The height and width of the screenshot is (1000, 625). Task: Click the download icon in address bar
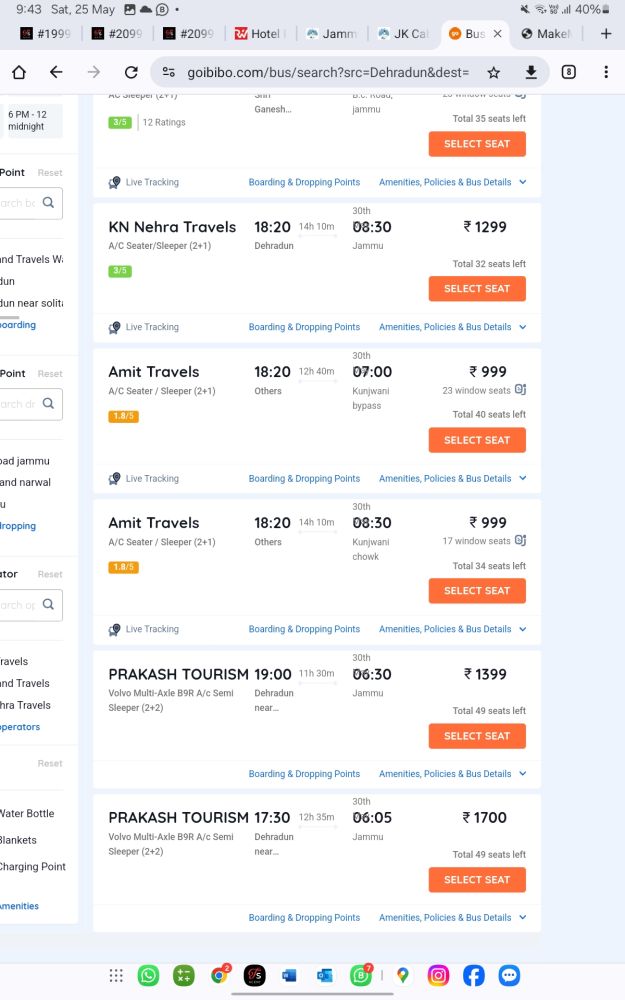point(531,72)
